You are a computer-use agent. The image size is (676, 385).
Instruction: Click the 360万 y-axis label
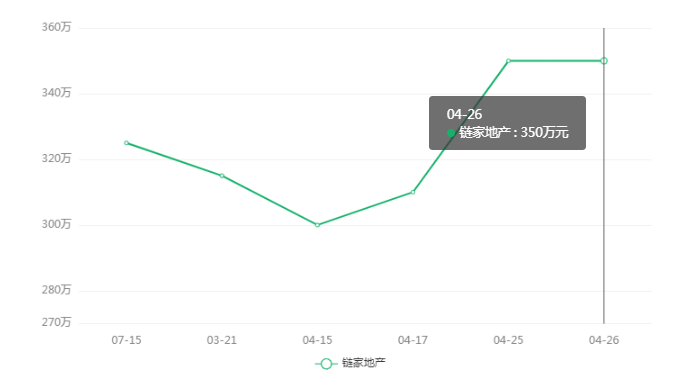pyautogui.click(x=56, y=27)
